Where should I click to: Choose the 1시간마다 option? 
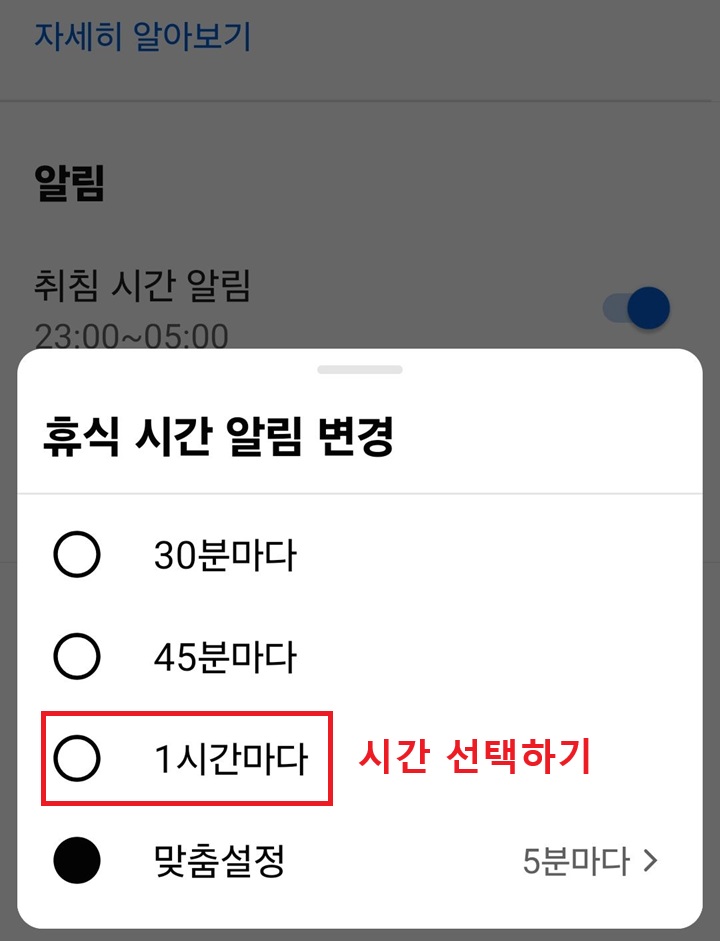78,758
